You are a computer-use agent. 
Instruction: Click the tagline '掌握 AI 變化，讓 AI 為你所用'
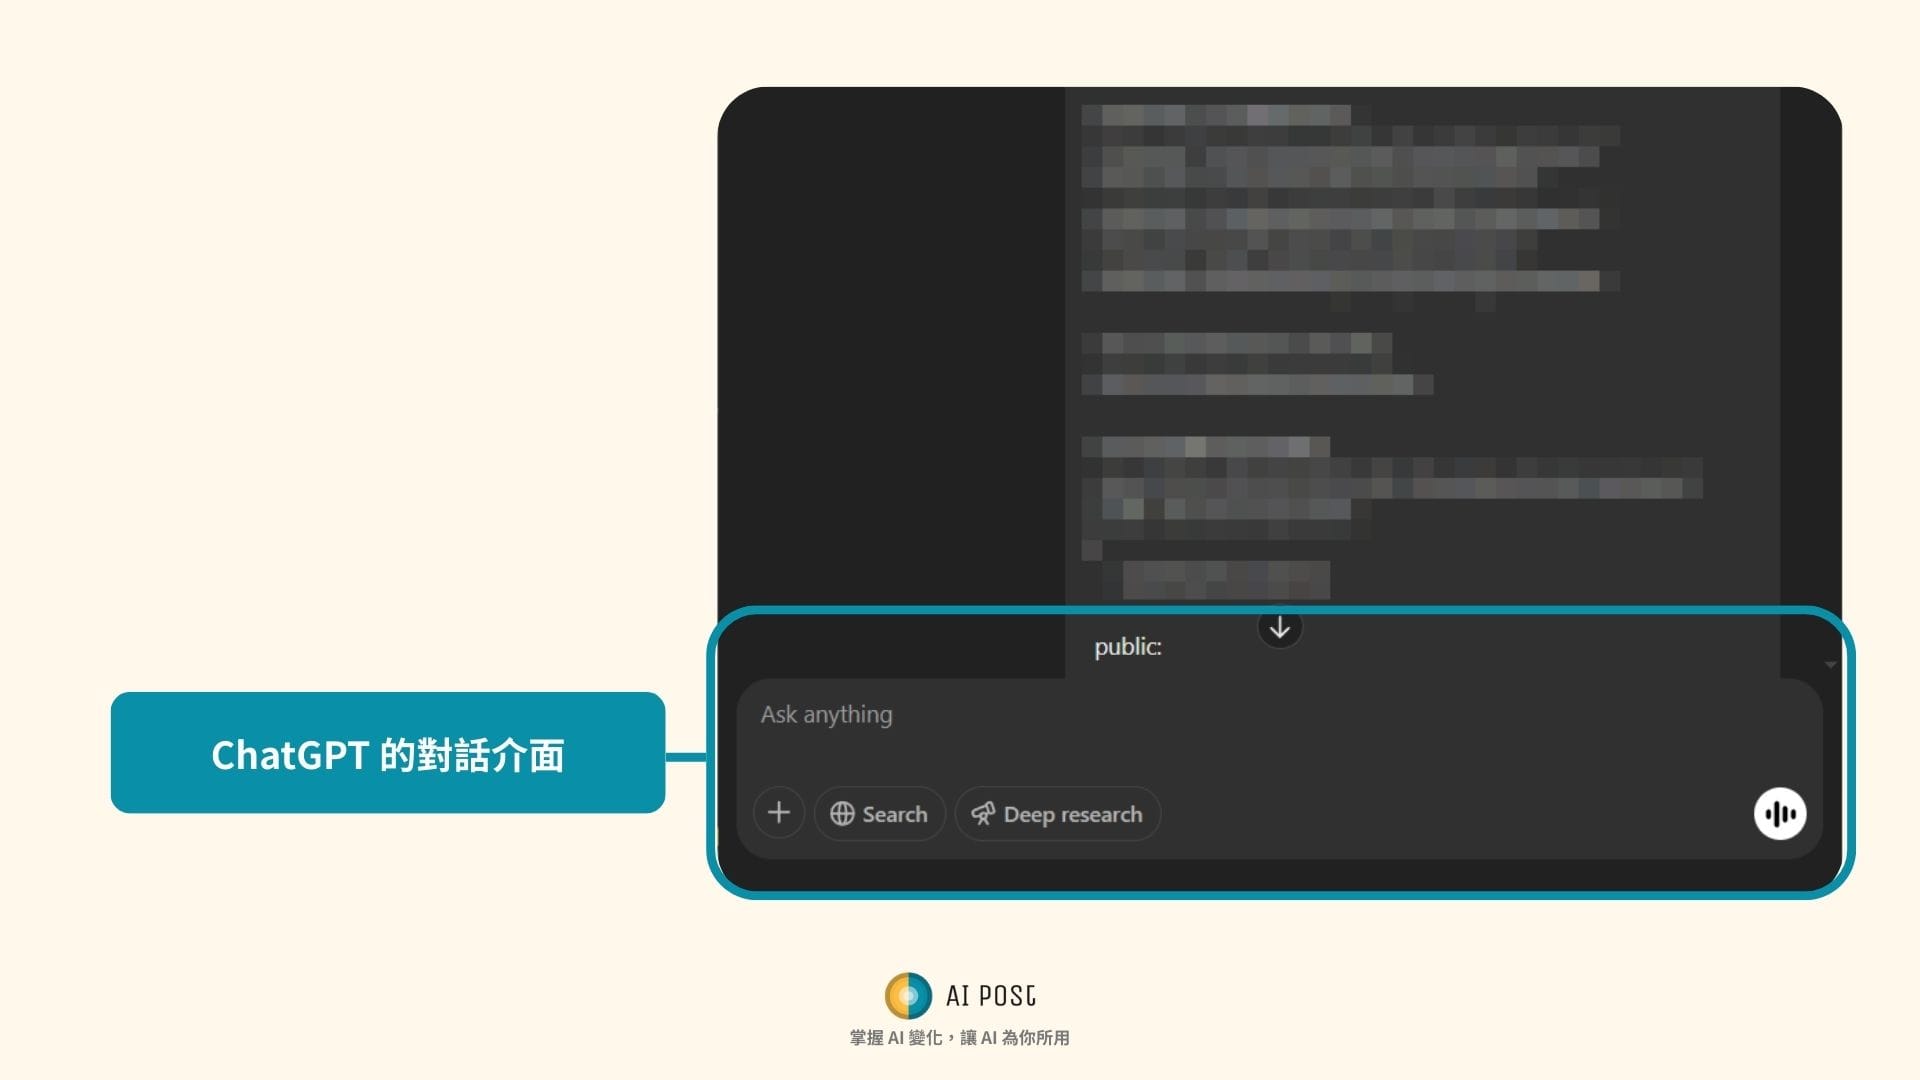click(959, 1038)
